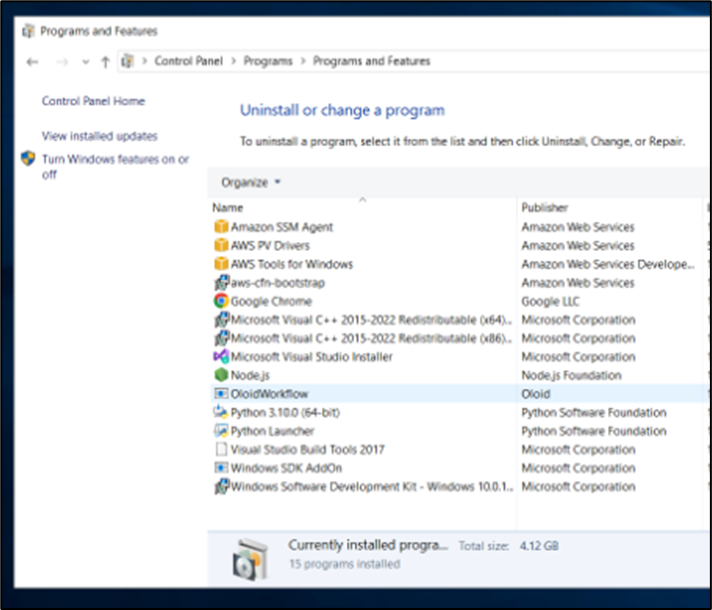Click the Visual Studio Installer purple icon

[221, 356]
